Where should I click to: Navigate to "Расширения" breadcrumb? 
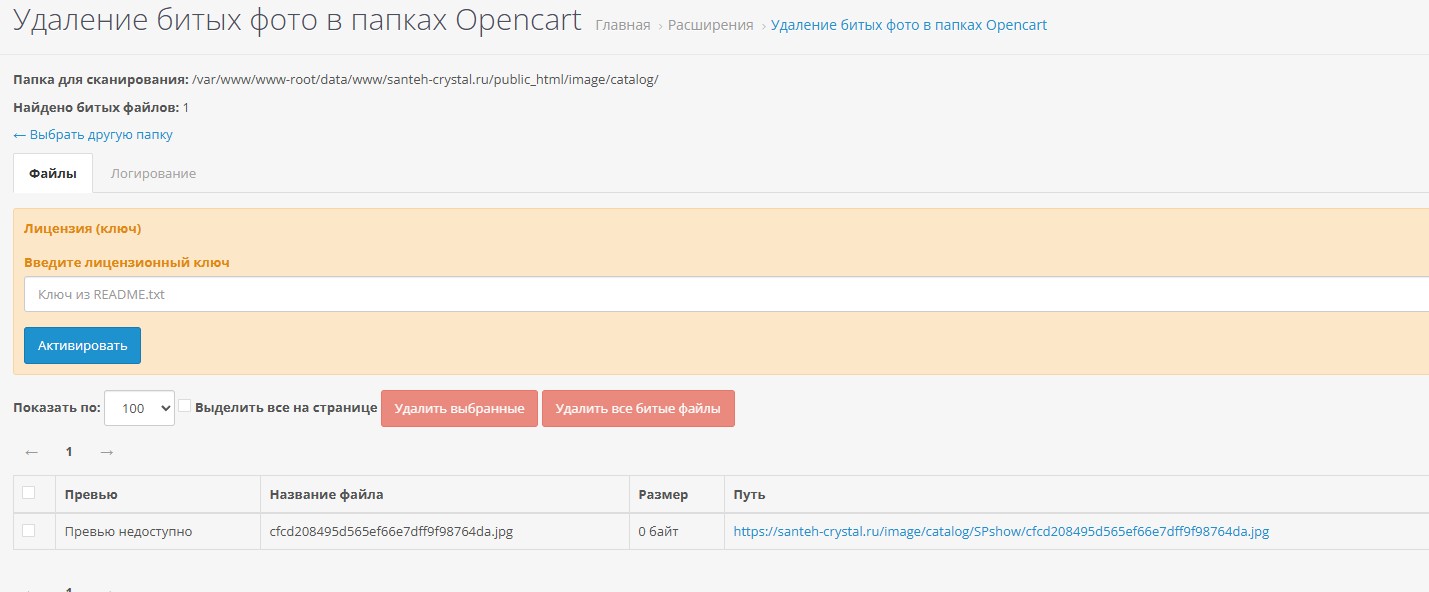click(710, 25)
